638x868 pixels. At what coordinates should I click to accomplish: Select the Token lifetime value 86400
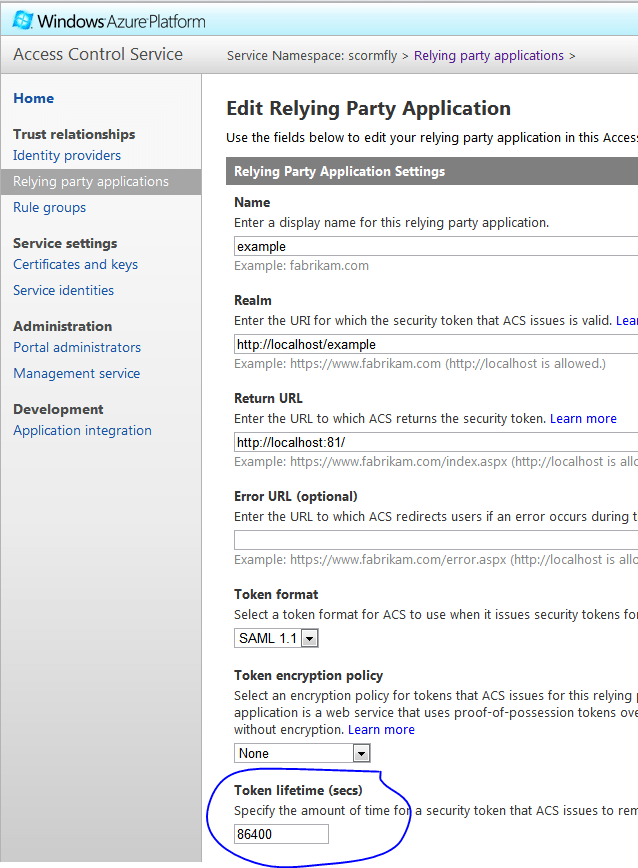tap(281, 833)
